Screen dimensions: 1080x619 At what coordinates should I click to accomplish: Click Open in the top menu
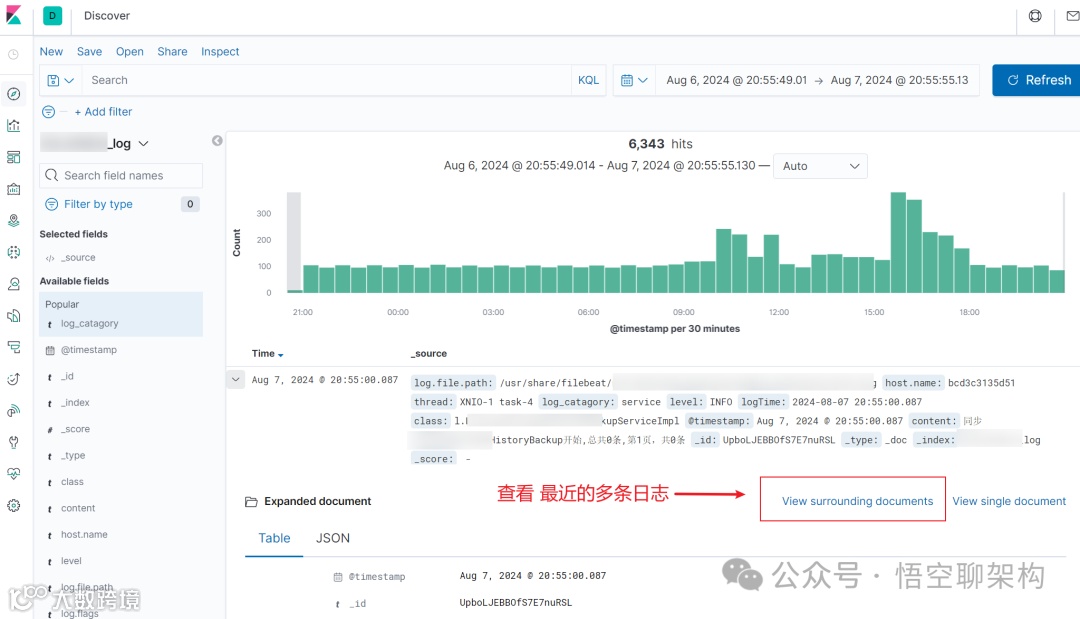pyautogui.click(x=129, y=52)
